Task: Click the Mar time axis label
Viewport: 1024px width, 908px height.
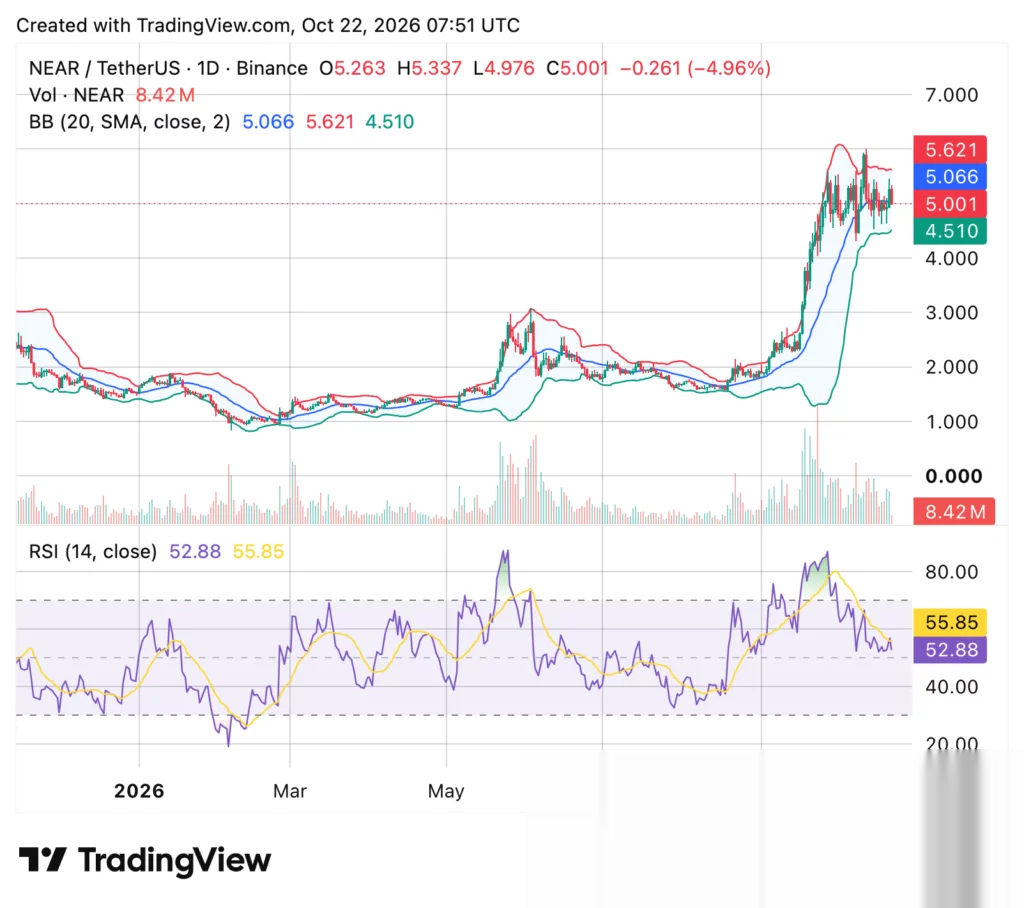Action: (x=290, y=792)
